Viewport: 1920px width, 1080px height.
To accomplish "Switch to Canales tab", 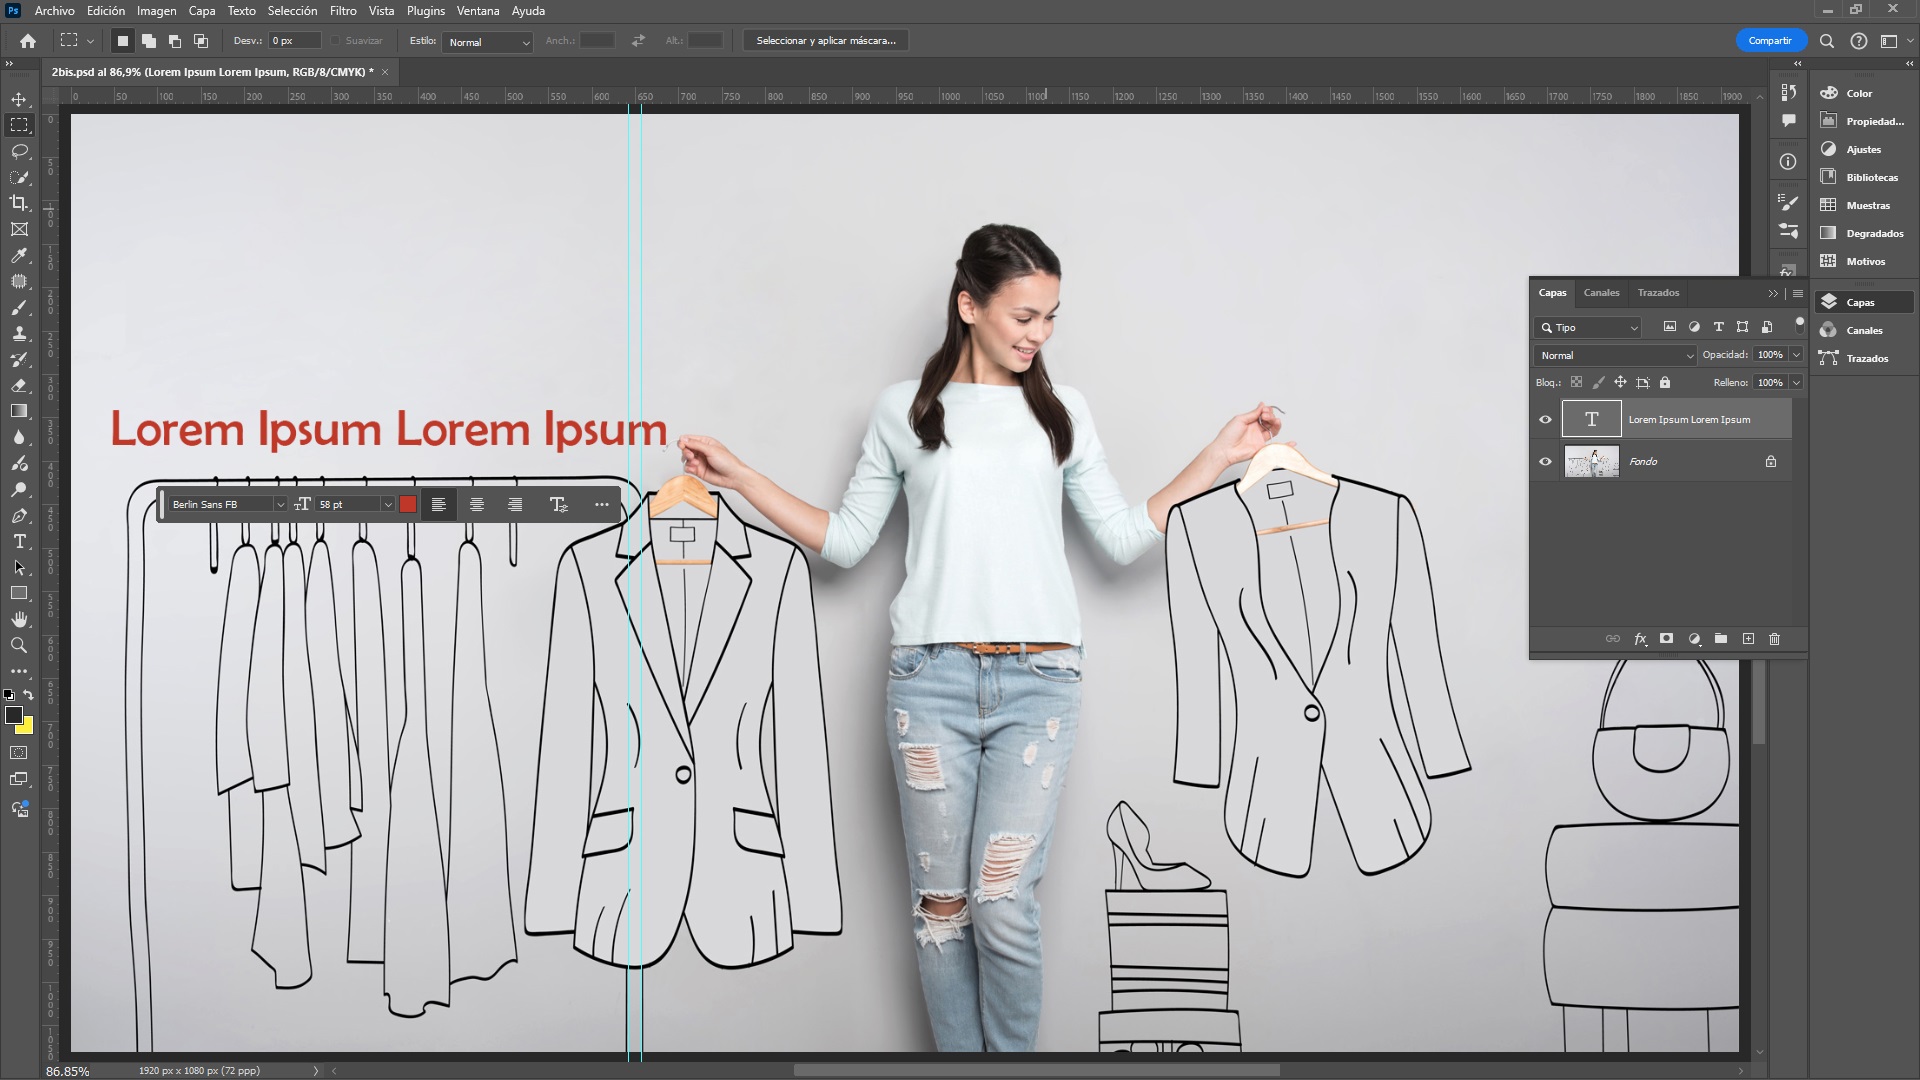I will 1600,291.
